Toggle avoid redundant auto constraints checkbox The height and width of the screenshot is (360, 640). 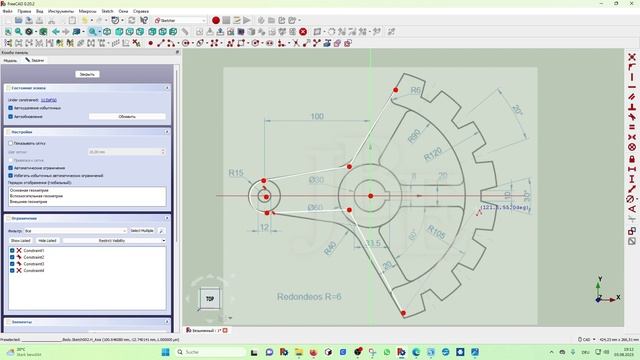click(x=11, y=176)
